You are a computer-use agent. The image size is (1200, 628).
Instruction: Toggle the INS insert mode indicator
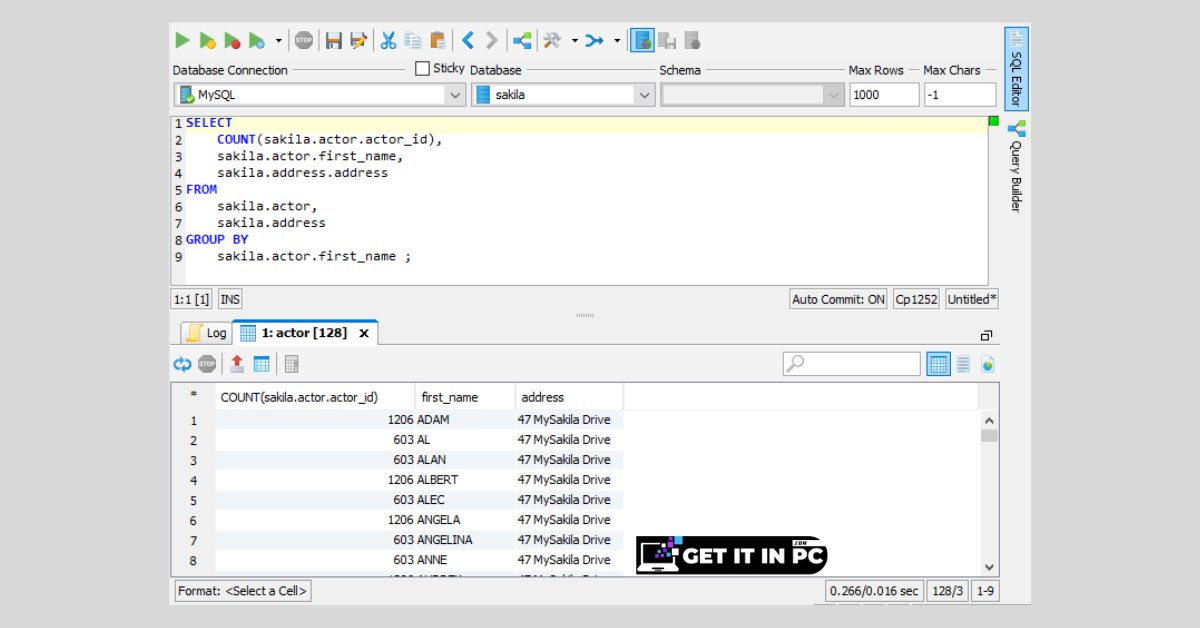(230, 299)
